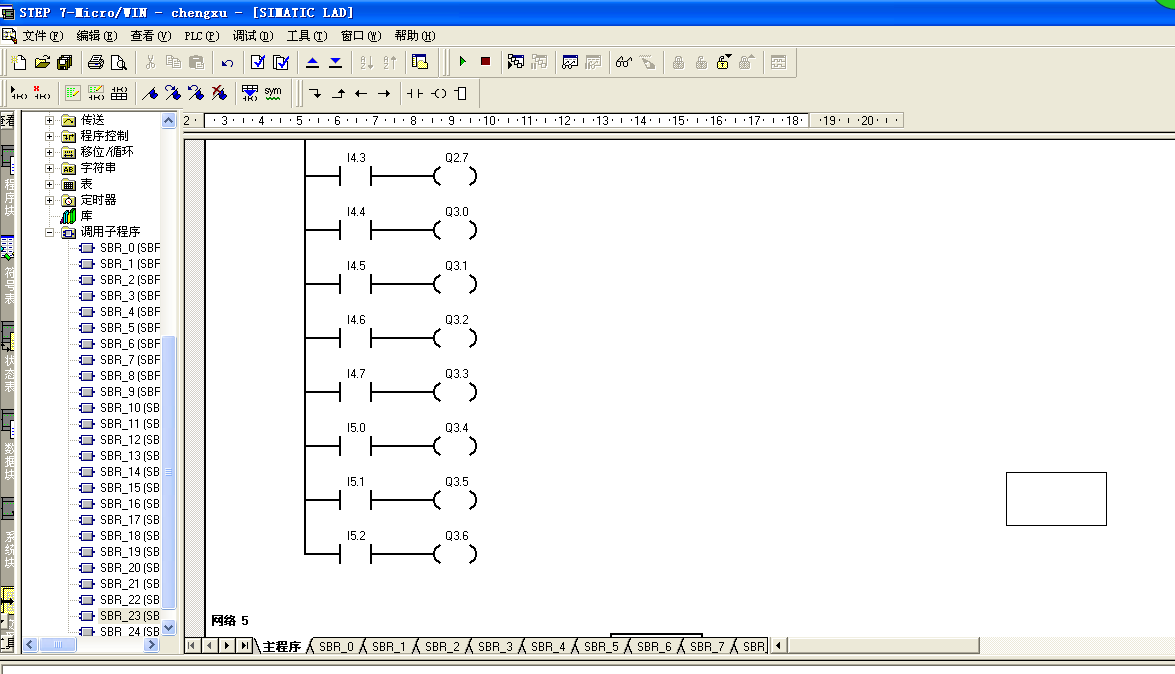Screen dimensions: 1175x674
Task: Open the 编辑 menu
Action: (x=97, y=36)
